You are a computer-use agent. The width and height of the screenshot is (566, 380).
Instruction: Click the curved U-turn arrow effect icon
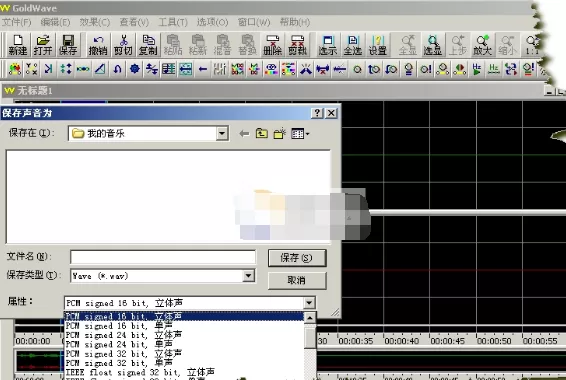pos(117,69)
